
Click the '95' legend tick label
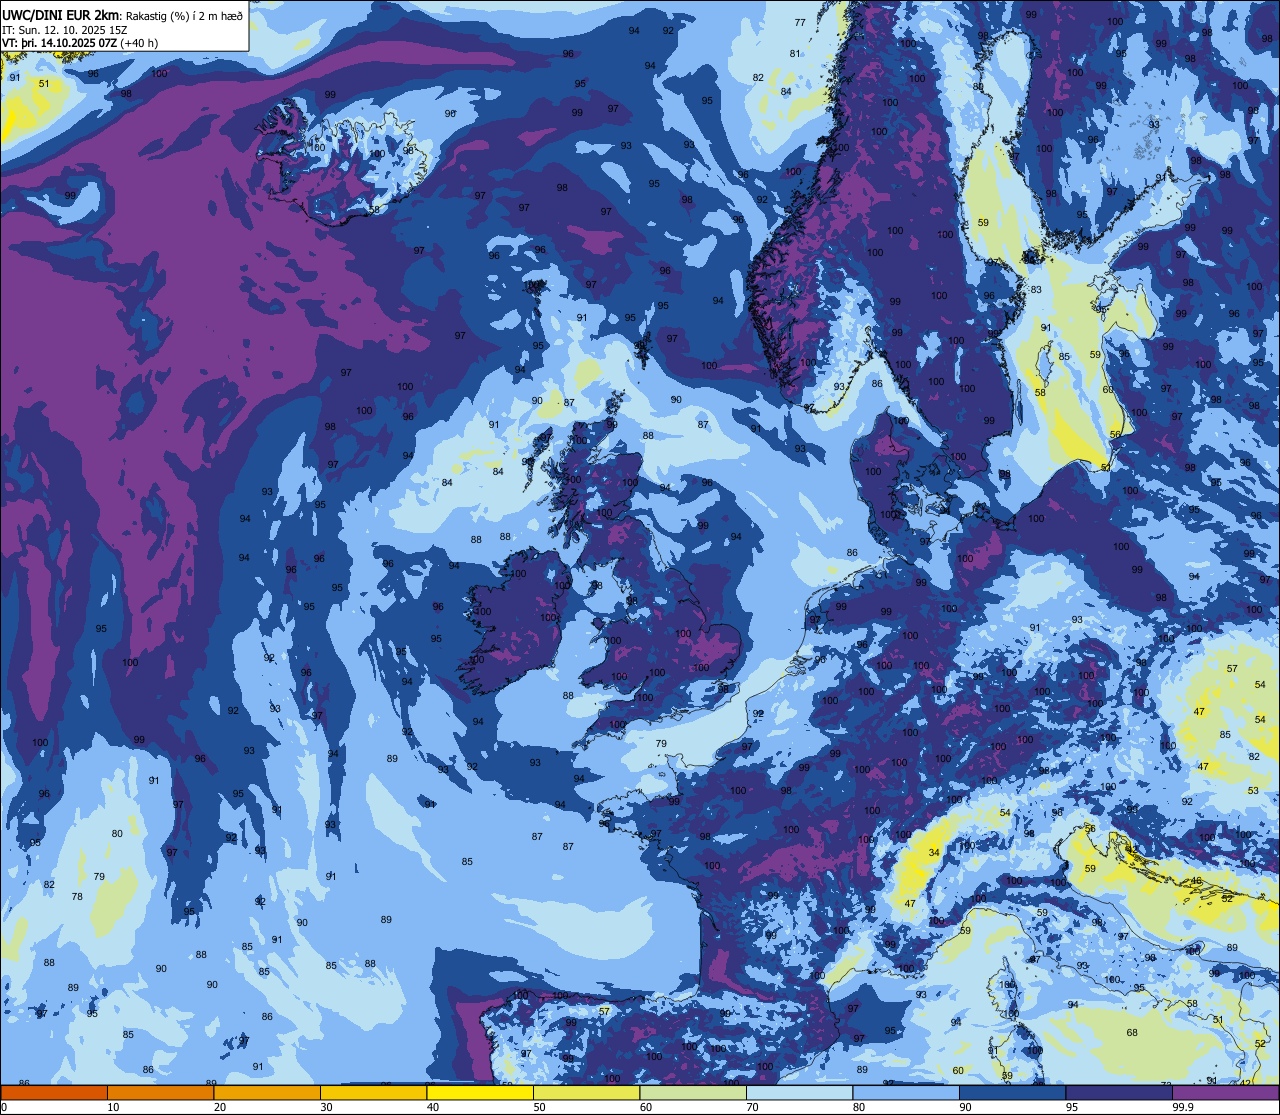tap(1072, 1107)
